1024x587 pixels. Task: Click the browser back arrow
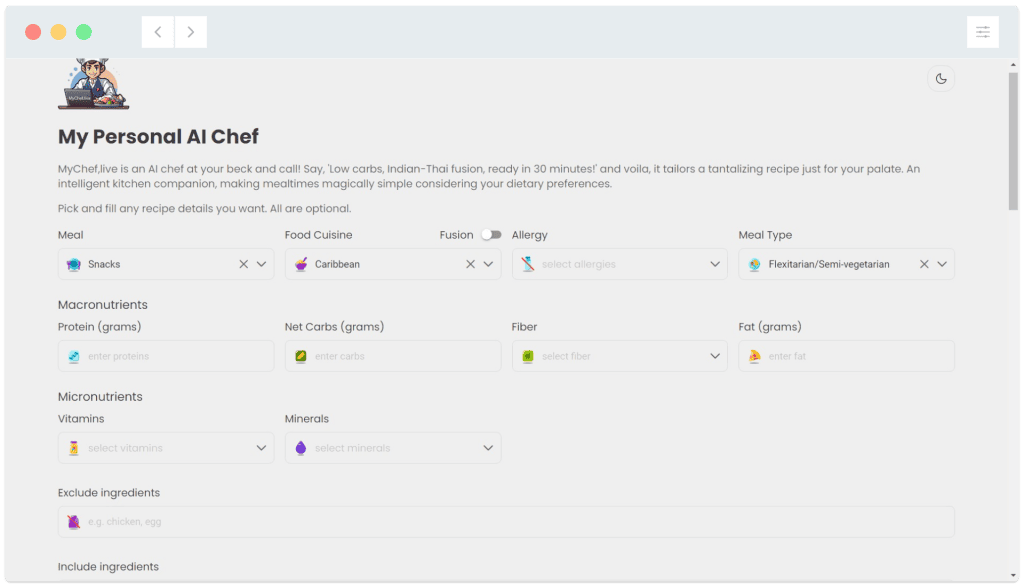158,32
